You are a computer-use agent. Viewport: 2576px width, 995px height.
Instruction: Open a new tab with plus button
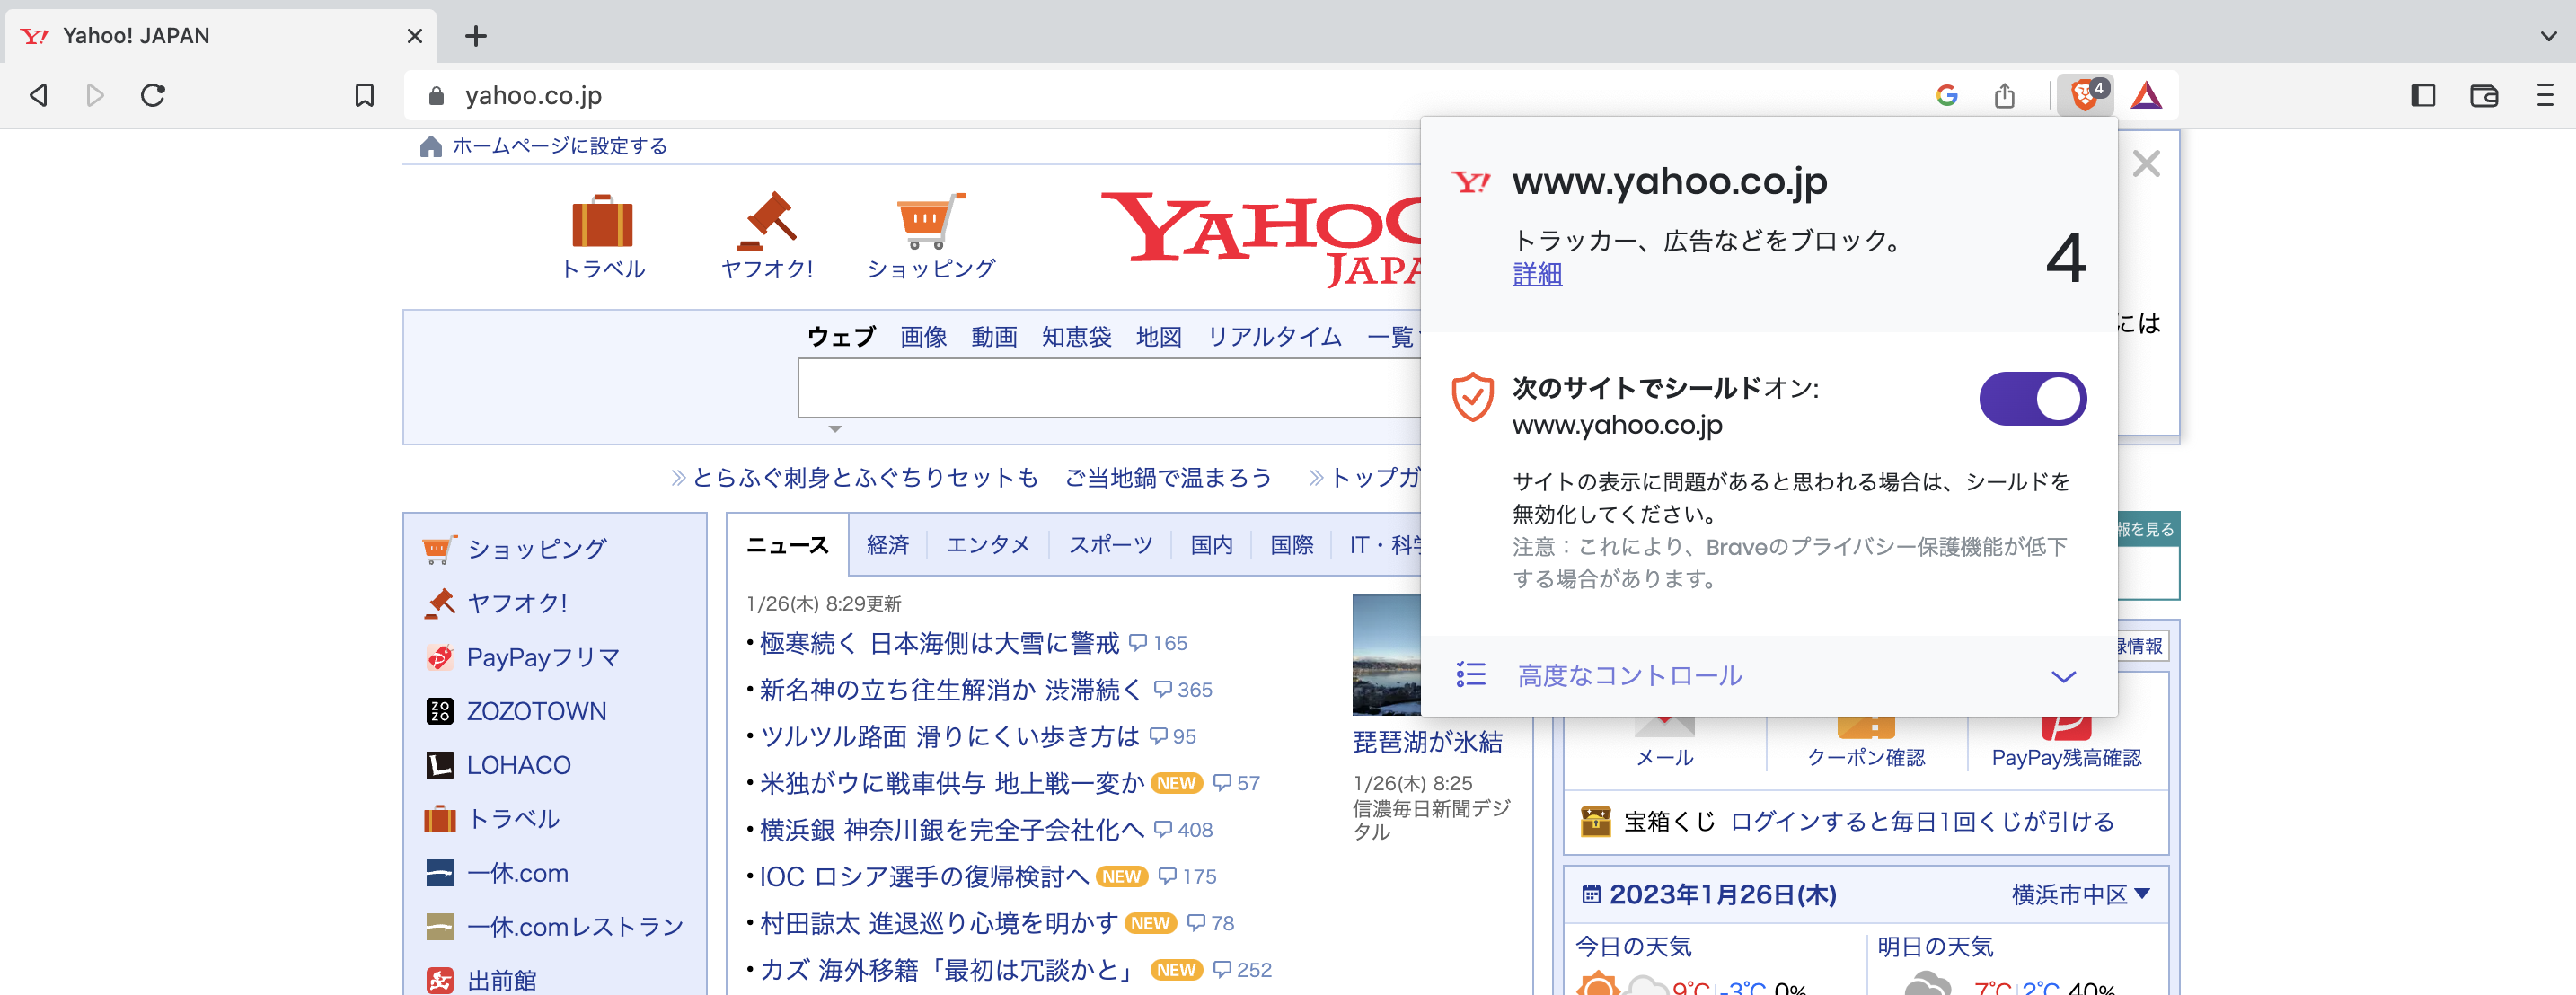pos(476,37)
